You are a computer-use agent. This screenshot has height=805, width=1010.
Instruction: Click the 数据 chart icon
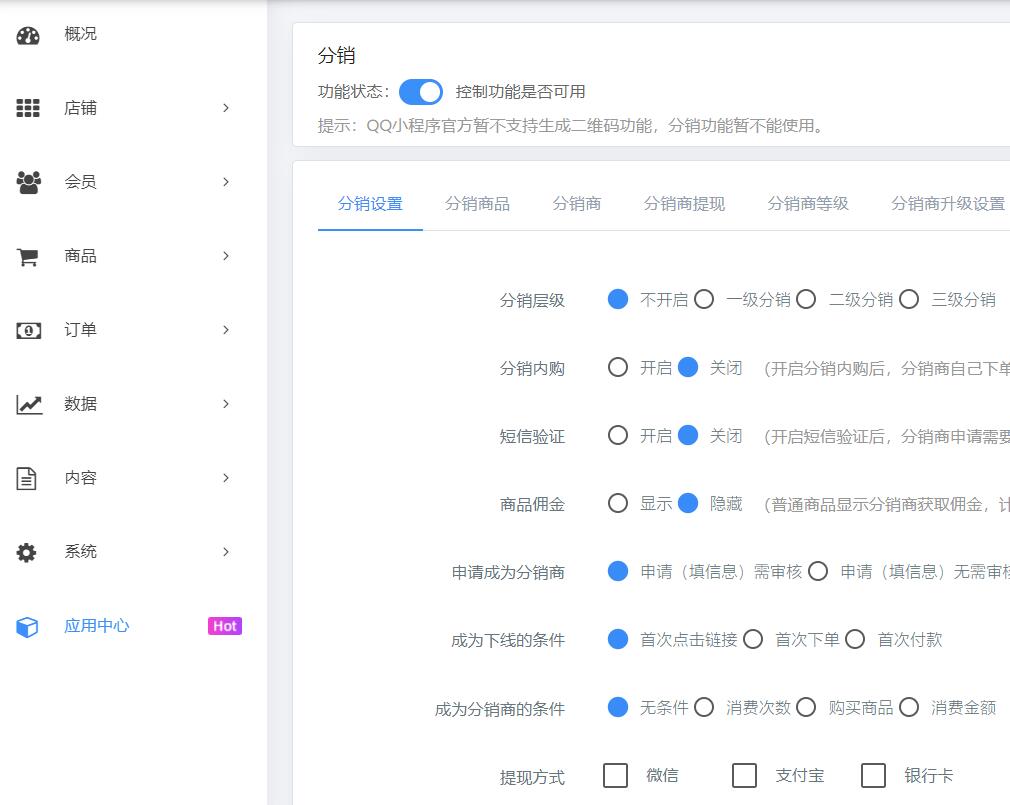pyautogui.click(x=29, y=404)
